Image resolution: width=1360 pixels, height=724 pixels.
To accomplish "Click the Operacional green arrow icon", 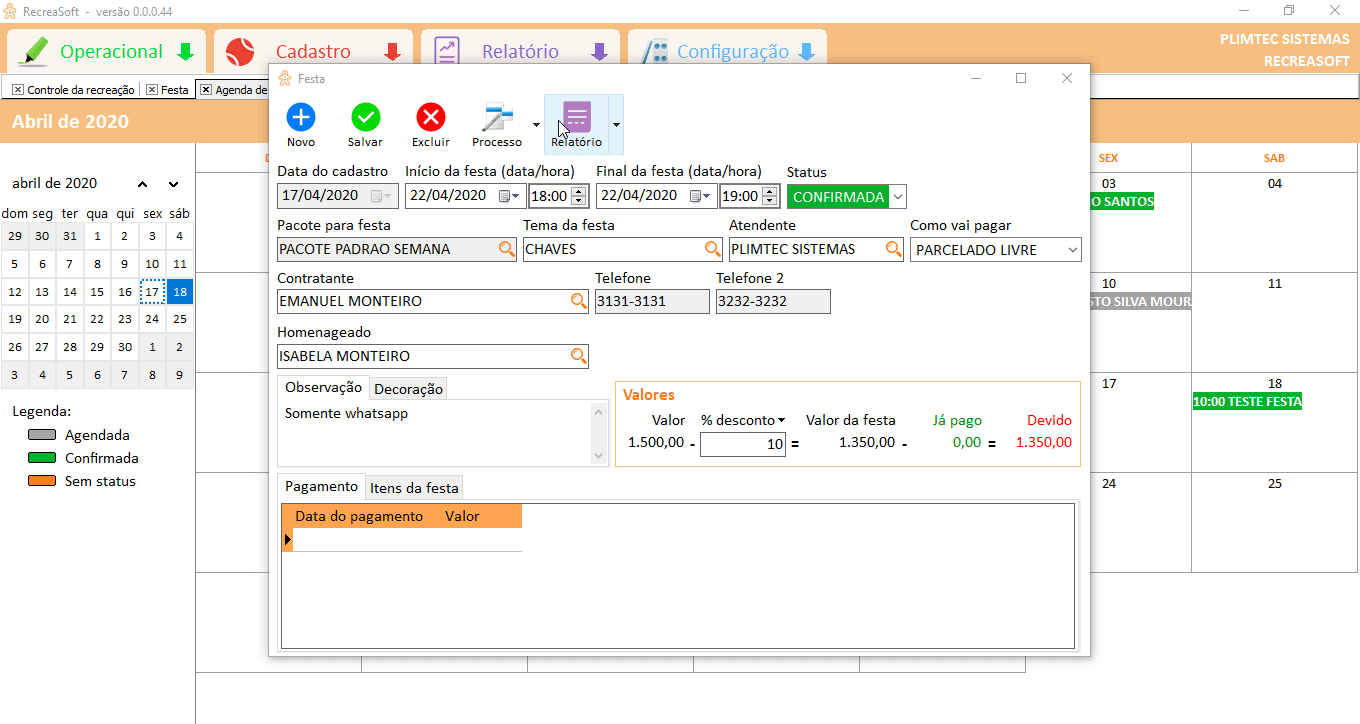I will [185, 52].
